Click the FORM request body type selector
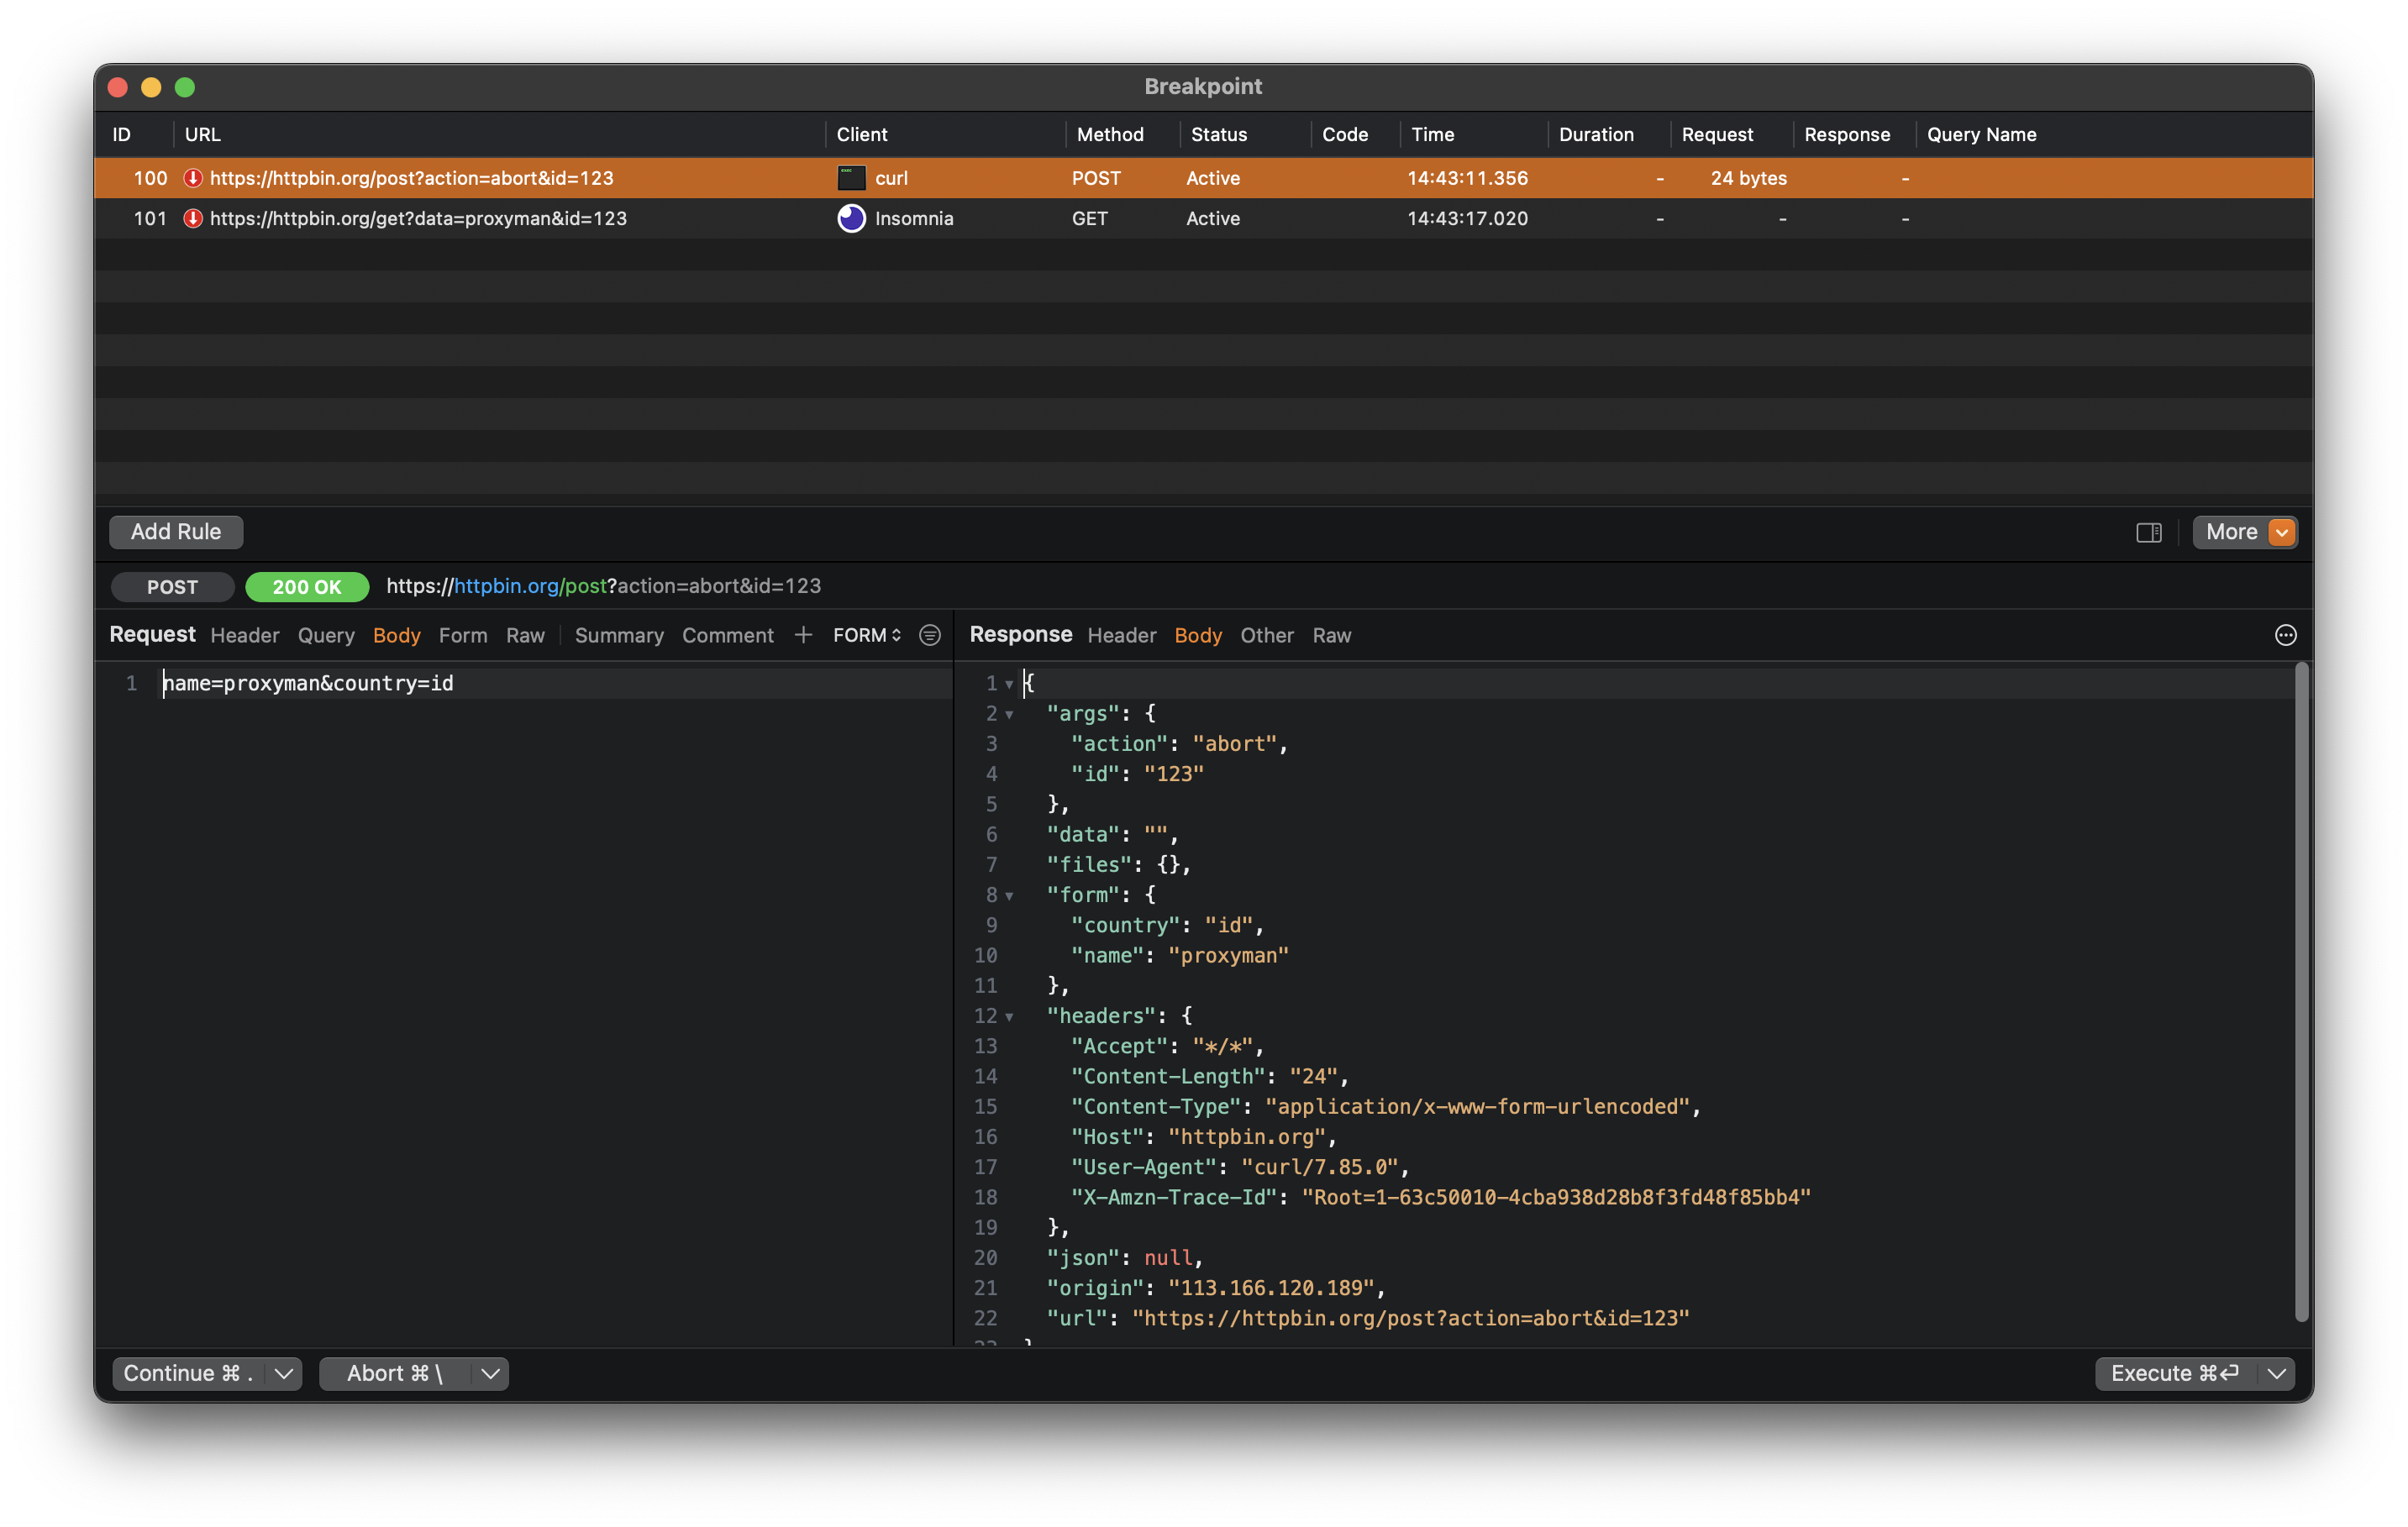The width and height of the screenshot is (2408, 1527). 864,635
